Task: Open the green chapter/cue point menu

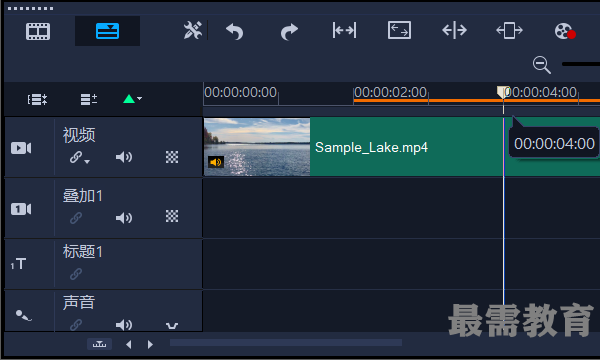Action: pyautogui.click(x=132, y=99)
